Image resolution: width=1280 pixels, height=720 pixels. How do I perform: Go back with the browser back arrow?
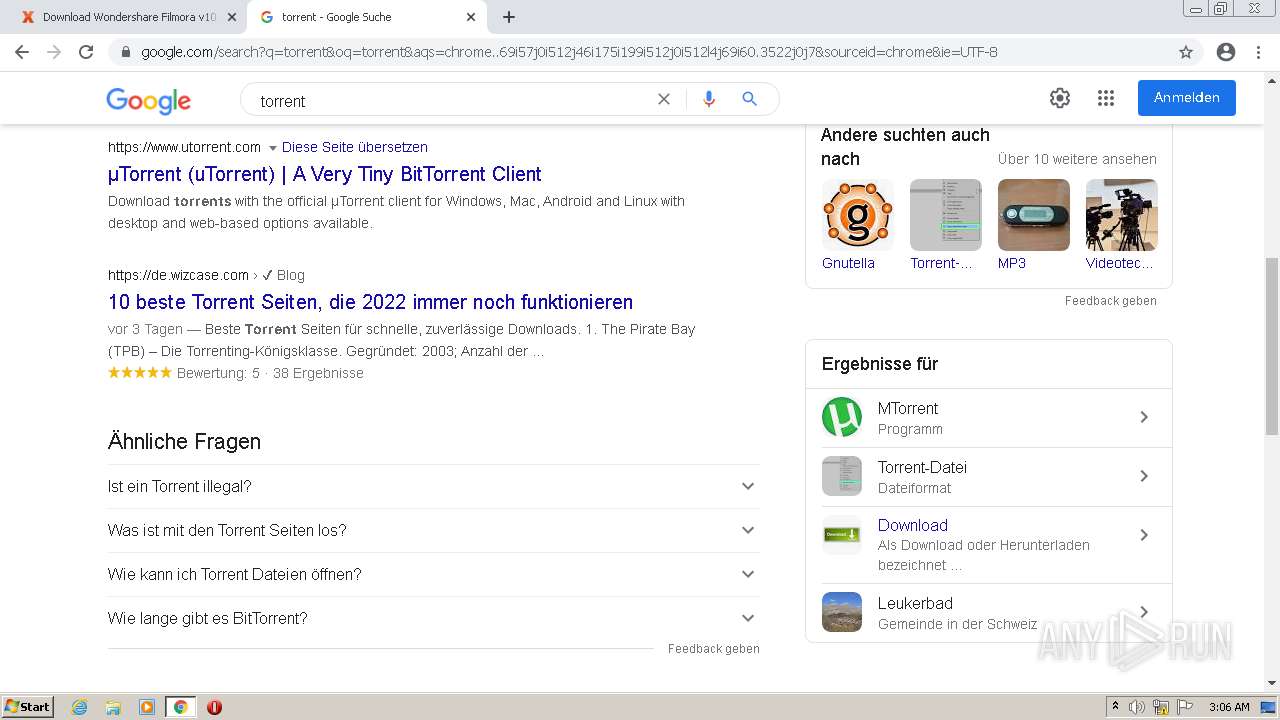coord(22,52)
